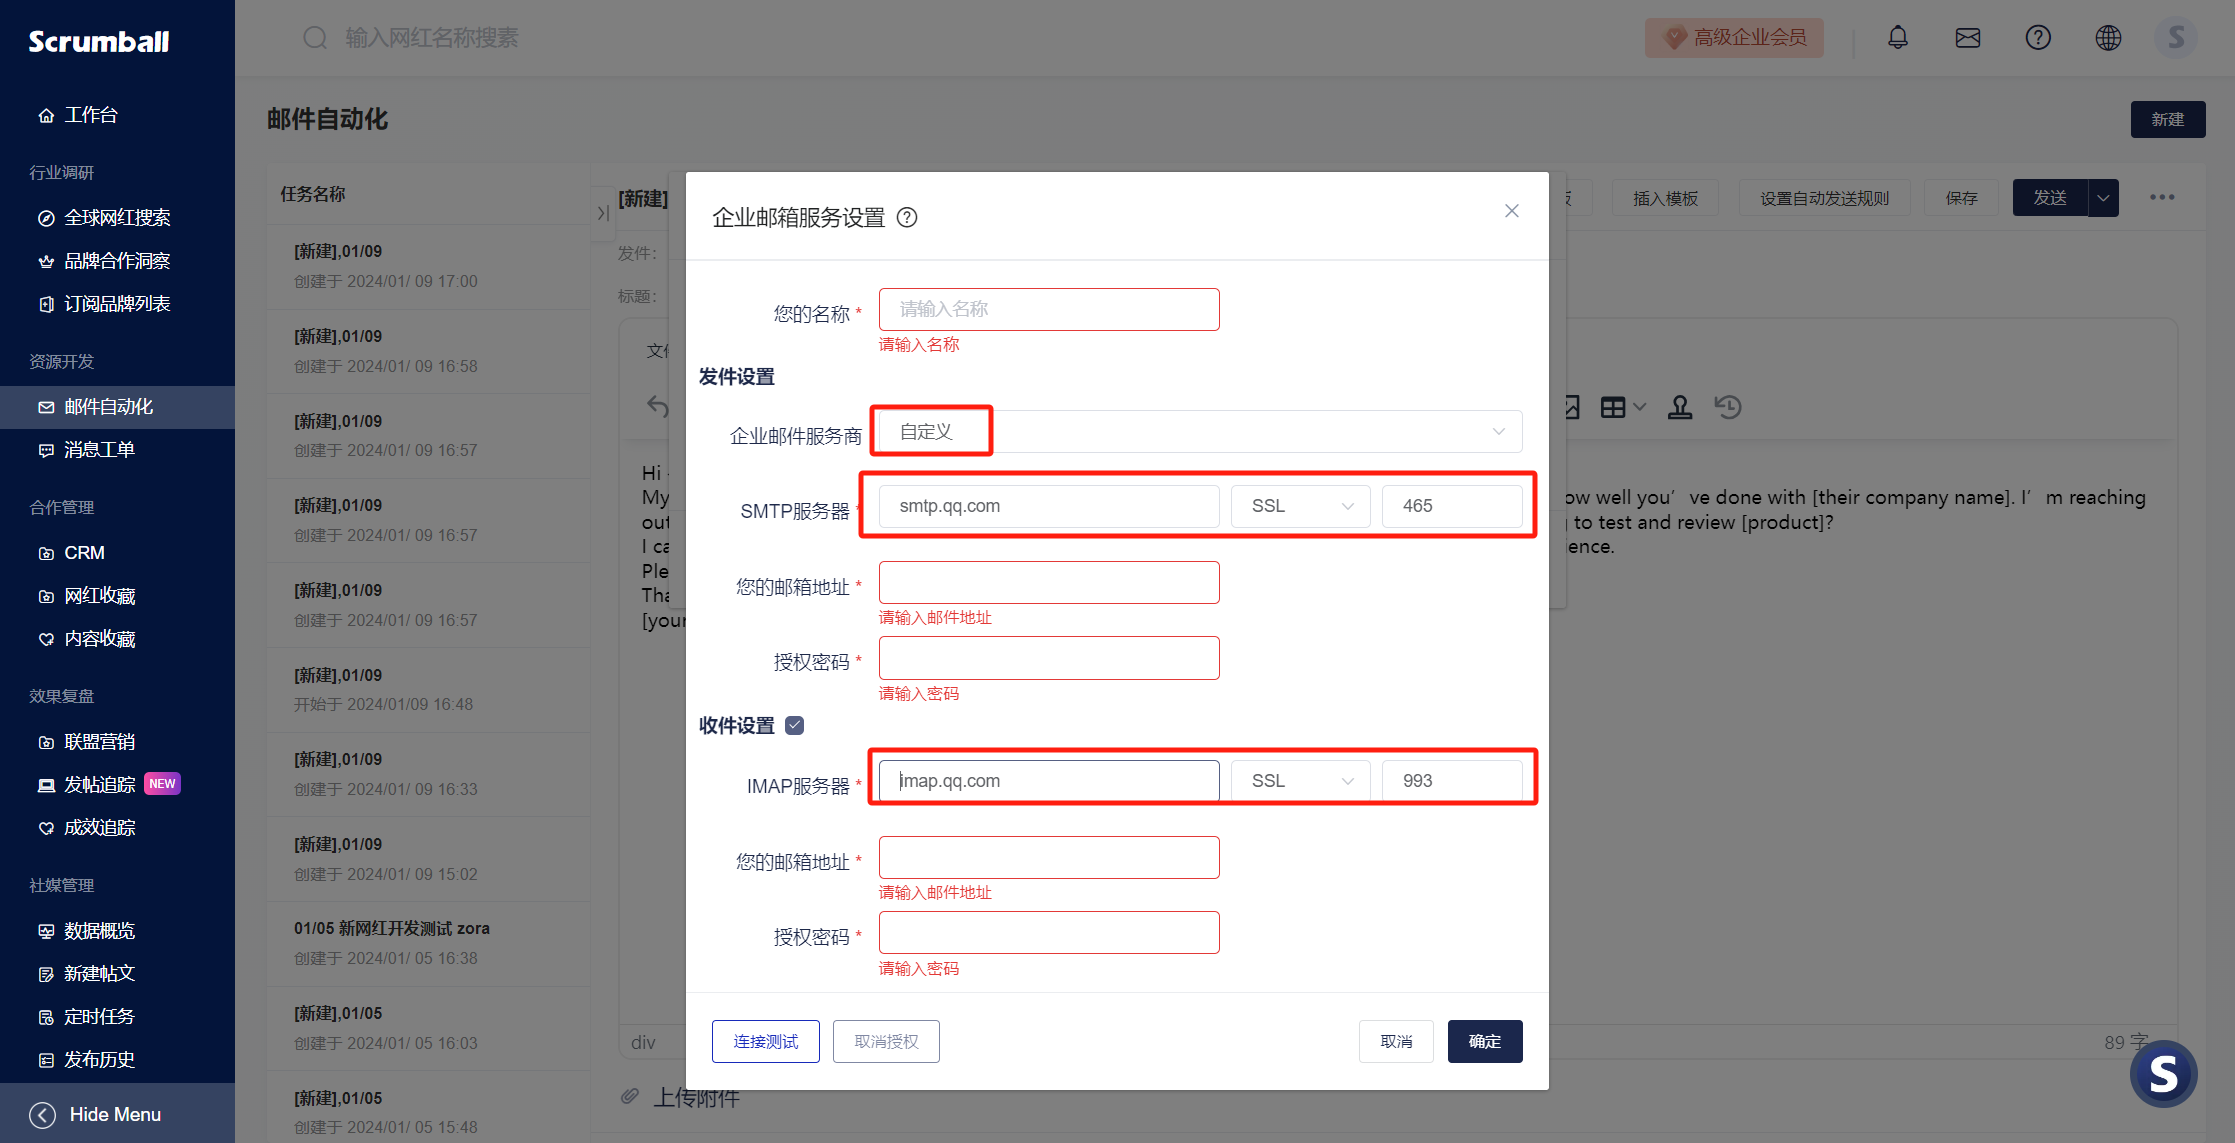
Task: Click the 保存 button
Action: pos(1961,198)
